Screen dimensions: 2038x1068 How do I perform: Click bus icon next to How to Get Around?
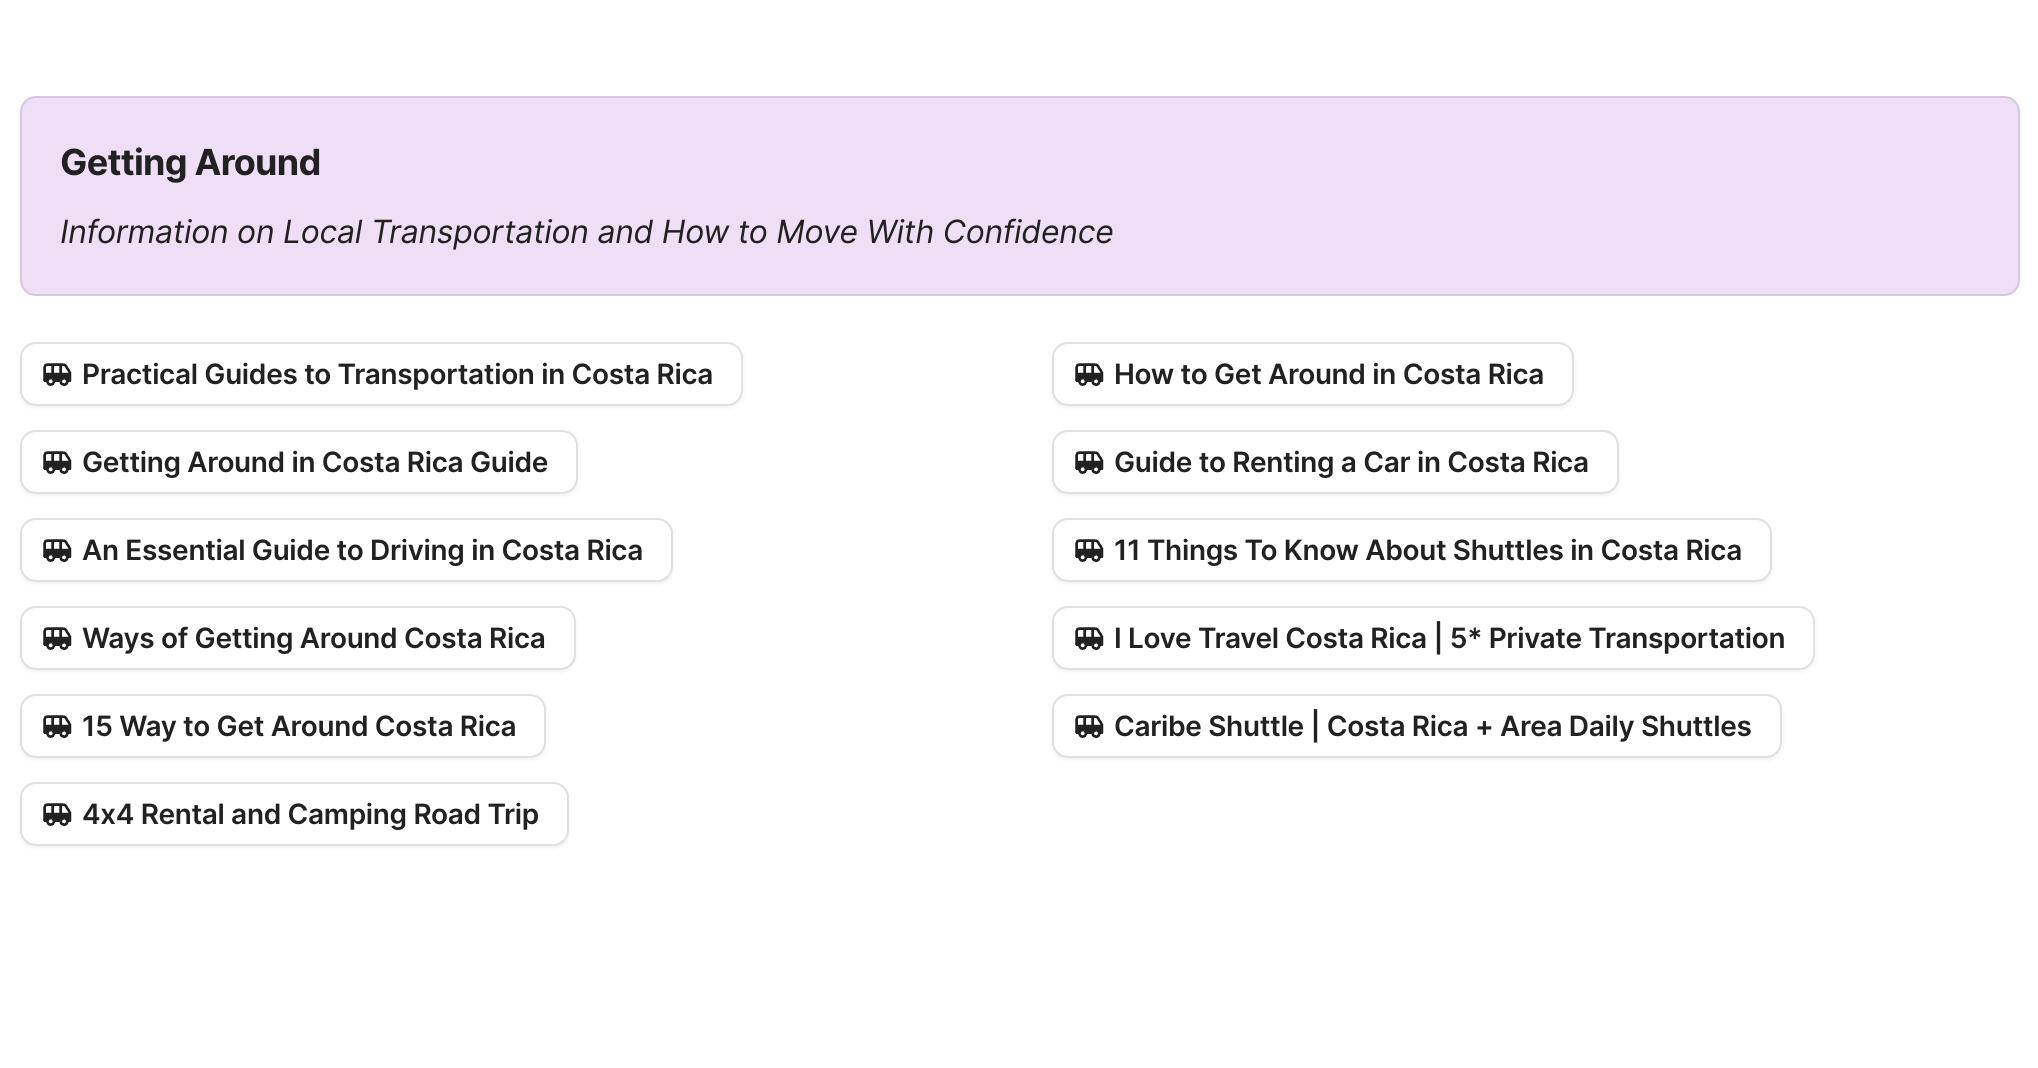click(x=1089, y=375)
